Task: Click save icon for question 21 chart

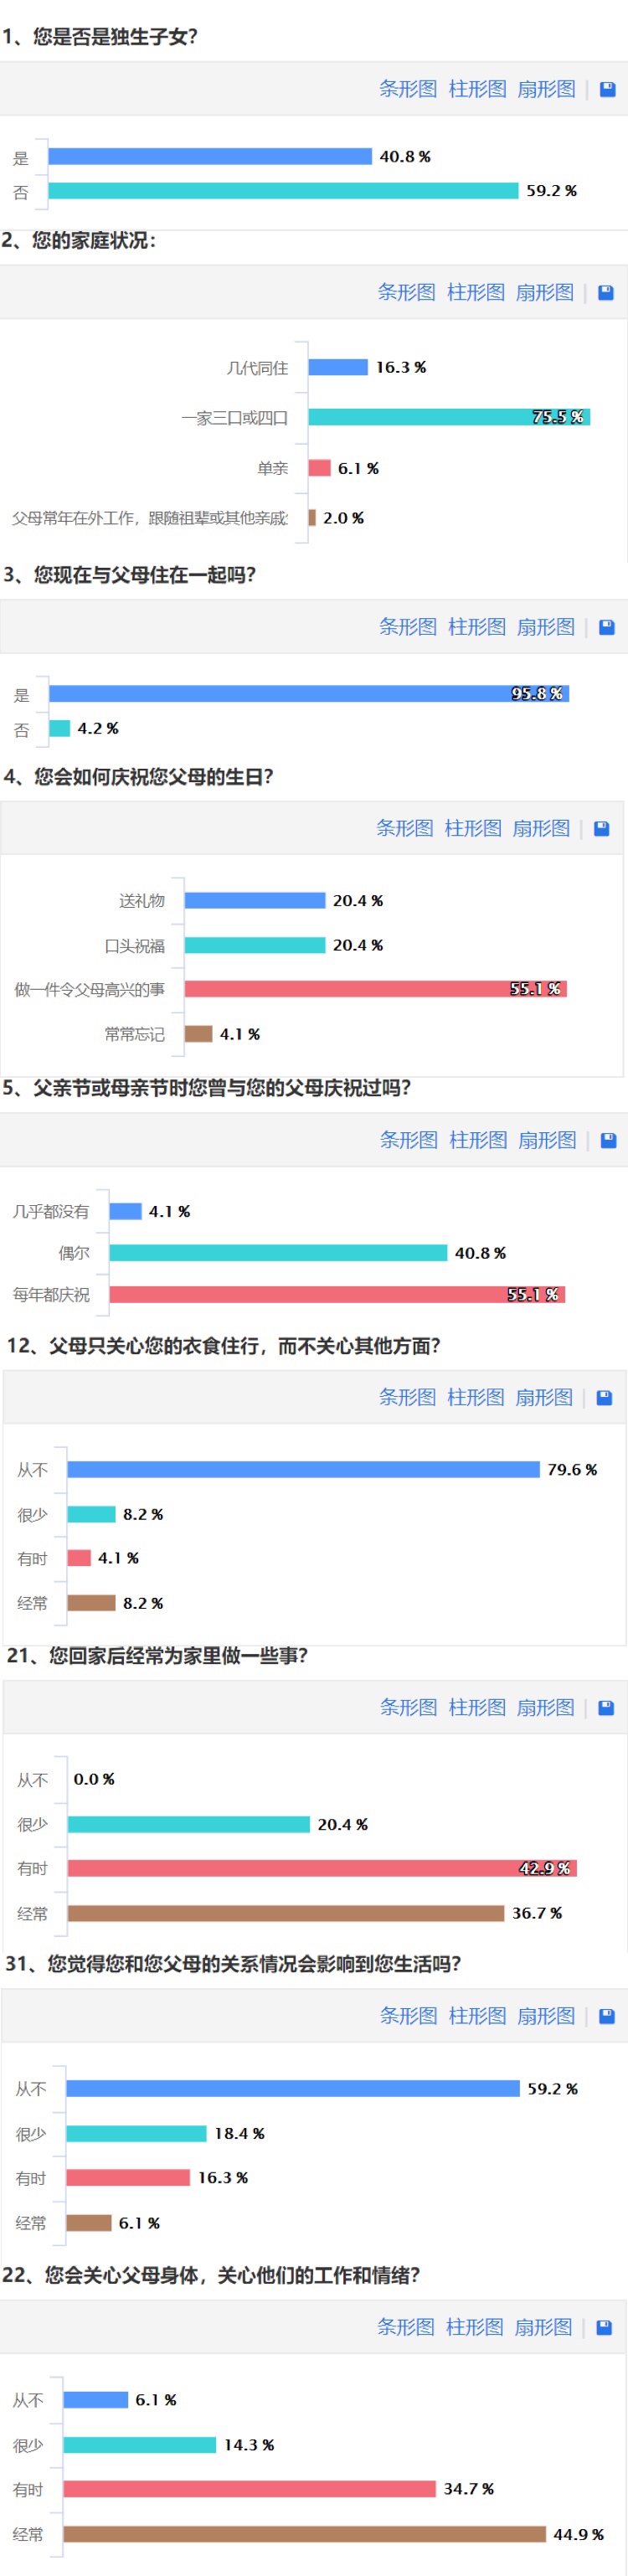Action: (606, 1708)
